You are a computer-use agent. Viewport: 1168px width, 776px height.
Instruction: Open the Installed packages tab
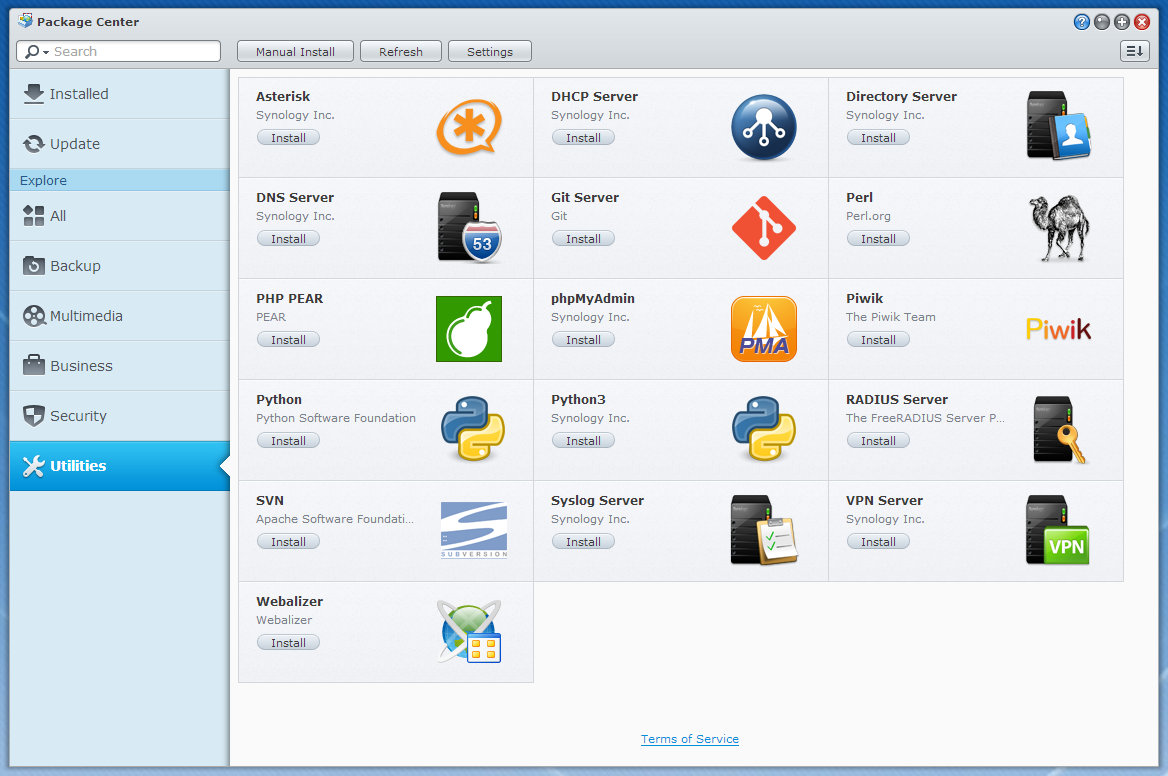pos(119,94)
